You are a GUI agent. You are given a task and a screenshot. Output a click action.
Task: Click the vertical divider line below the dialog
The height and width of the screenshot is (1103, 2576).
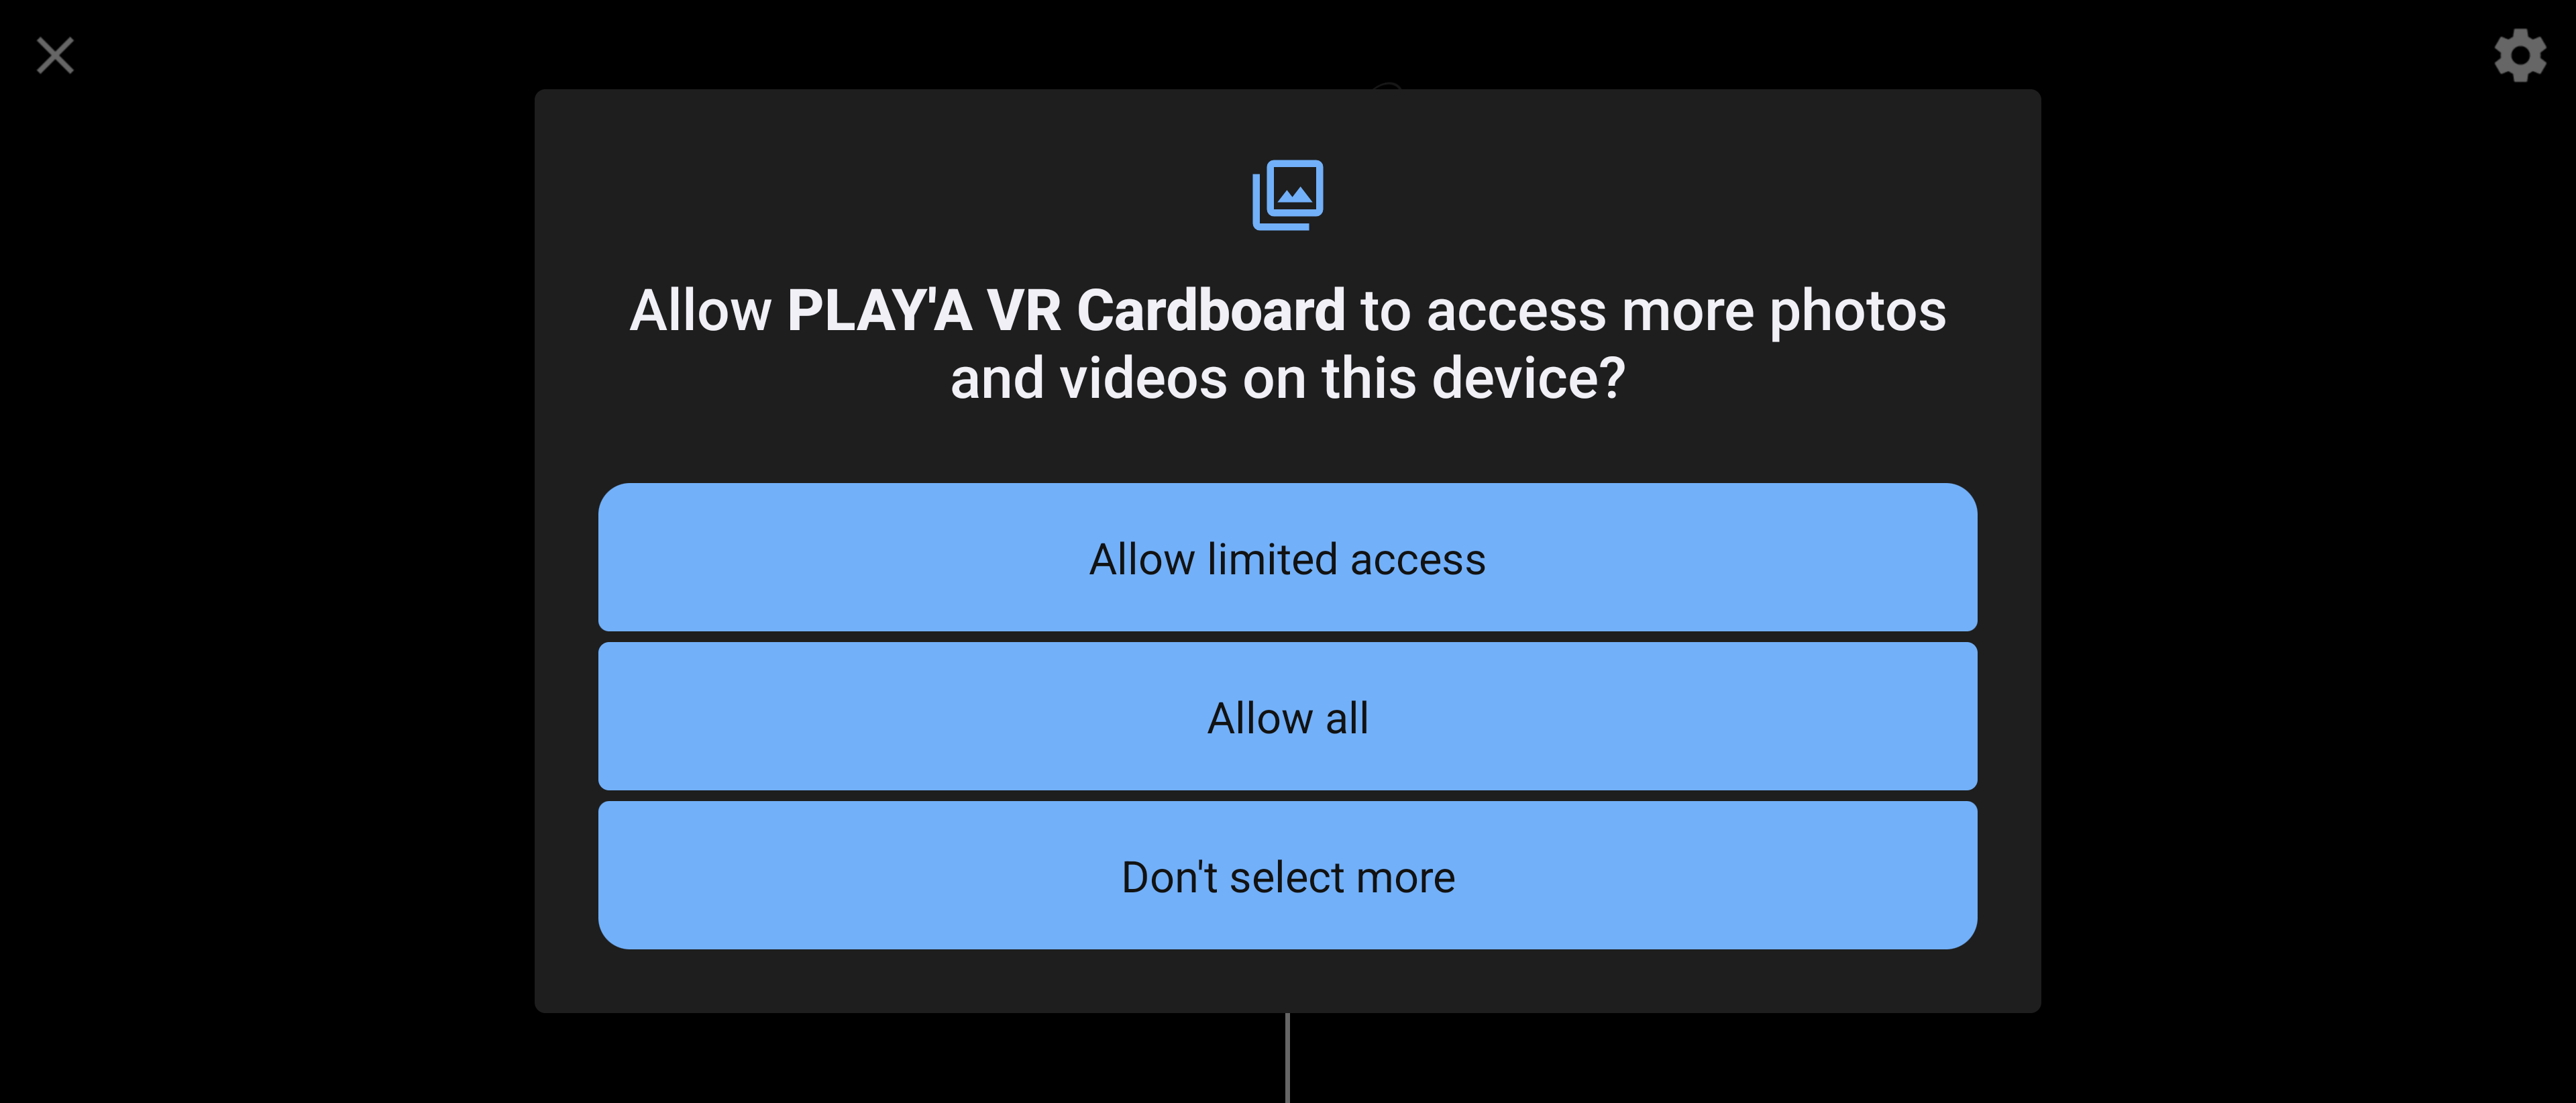coord(1287,1058)
